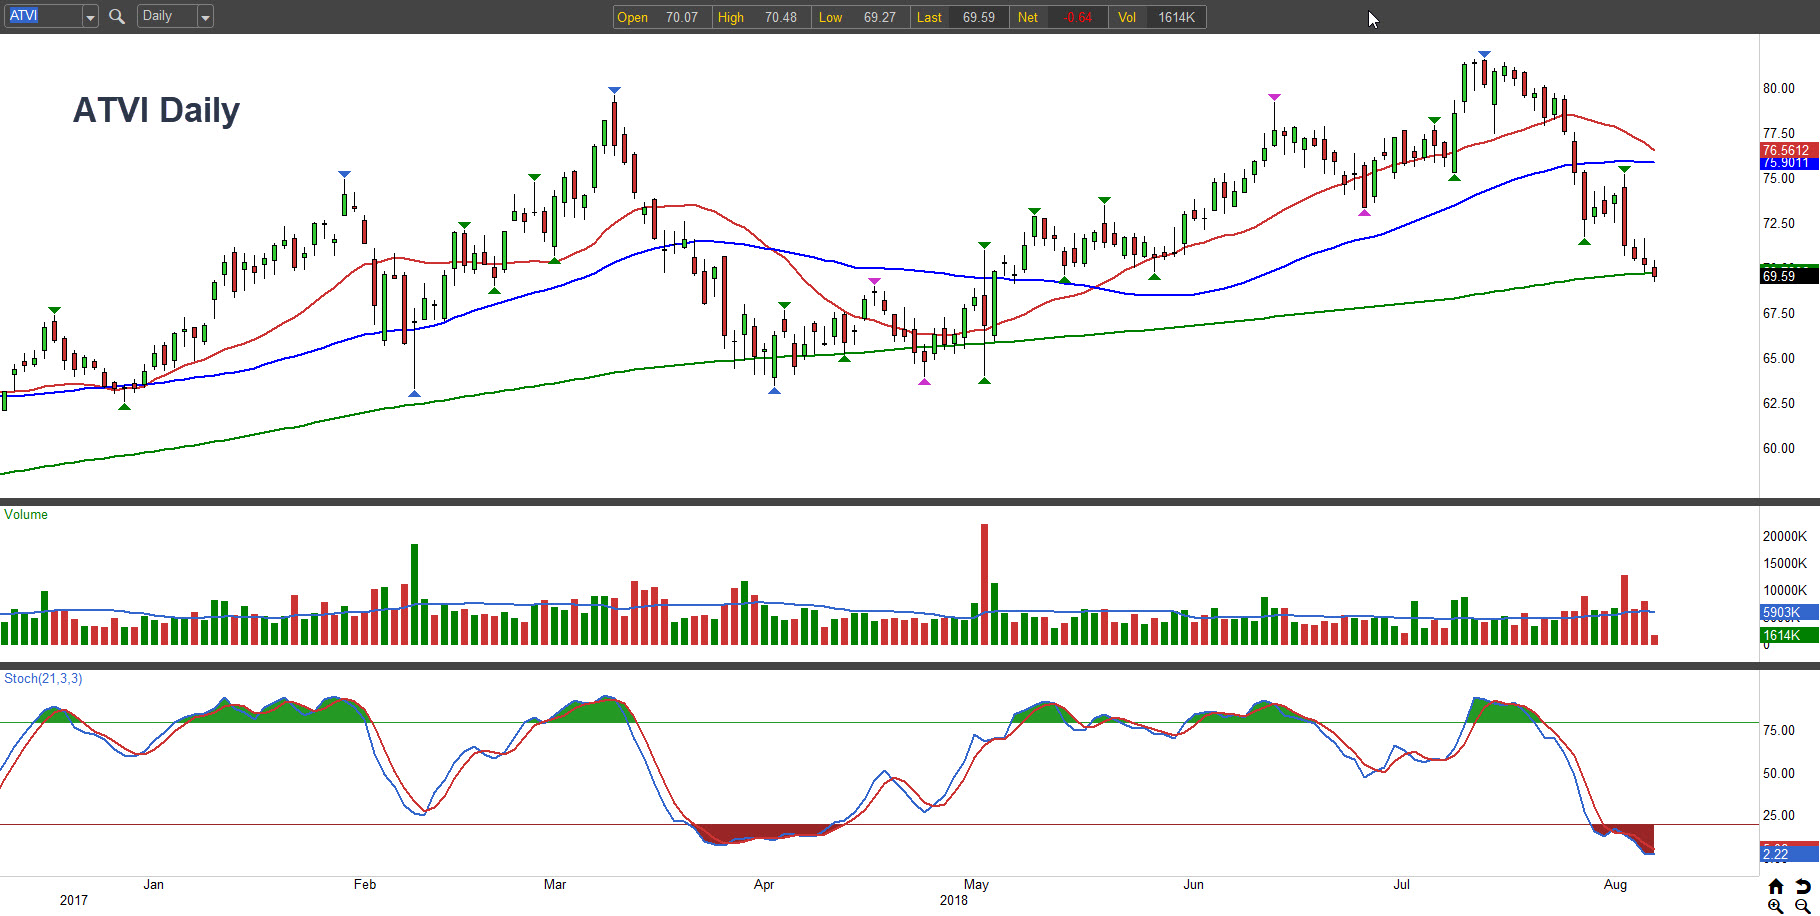Image resolution: width=1820 pixels, height=916 pixels.
Task: Click the magenta triangle marker above the mid-June high
Action: pyautogui.click(x=1274, y=97)
